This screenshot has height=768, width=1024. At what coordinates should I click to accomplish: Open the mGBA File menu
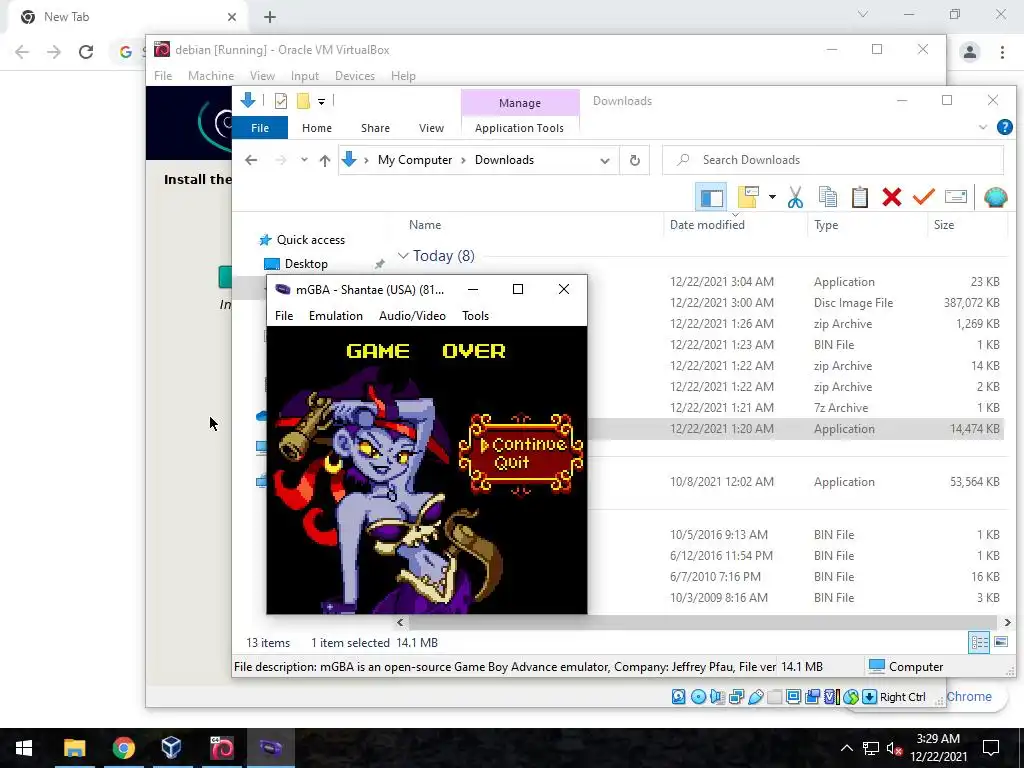pos(284,316)
